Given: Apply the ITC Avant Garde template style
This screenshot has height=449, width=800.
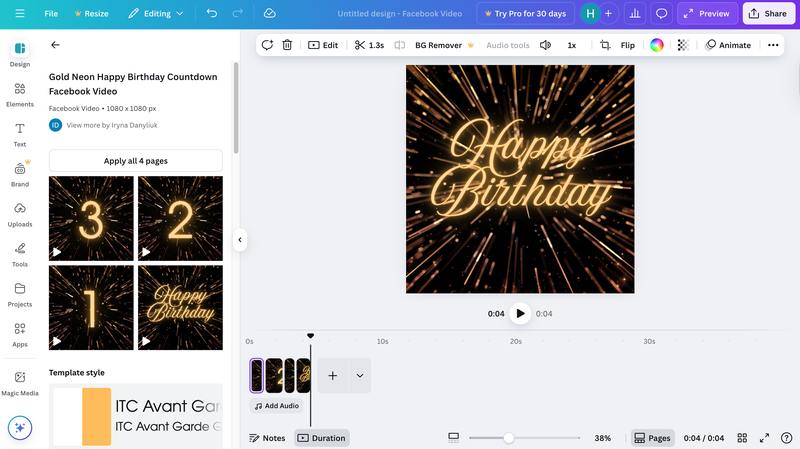Looking at the screenshot, I should pos(136,416).
